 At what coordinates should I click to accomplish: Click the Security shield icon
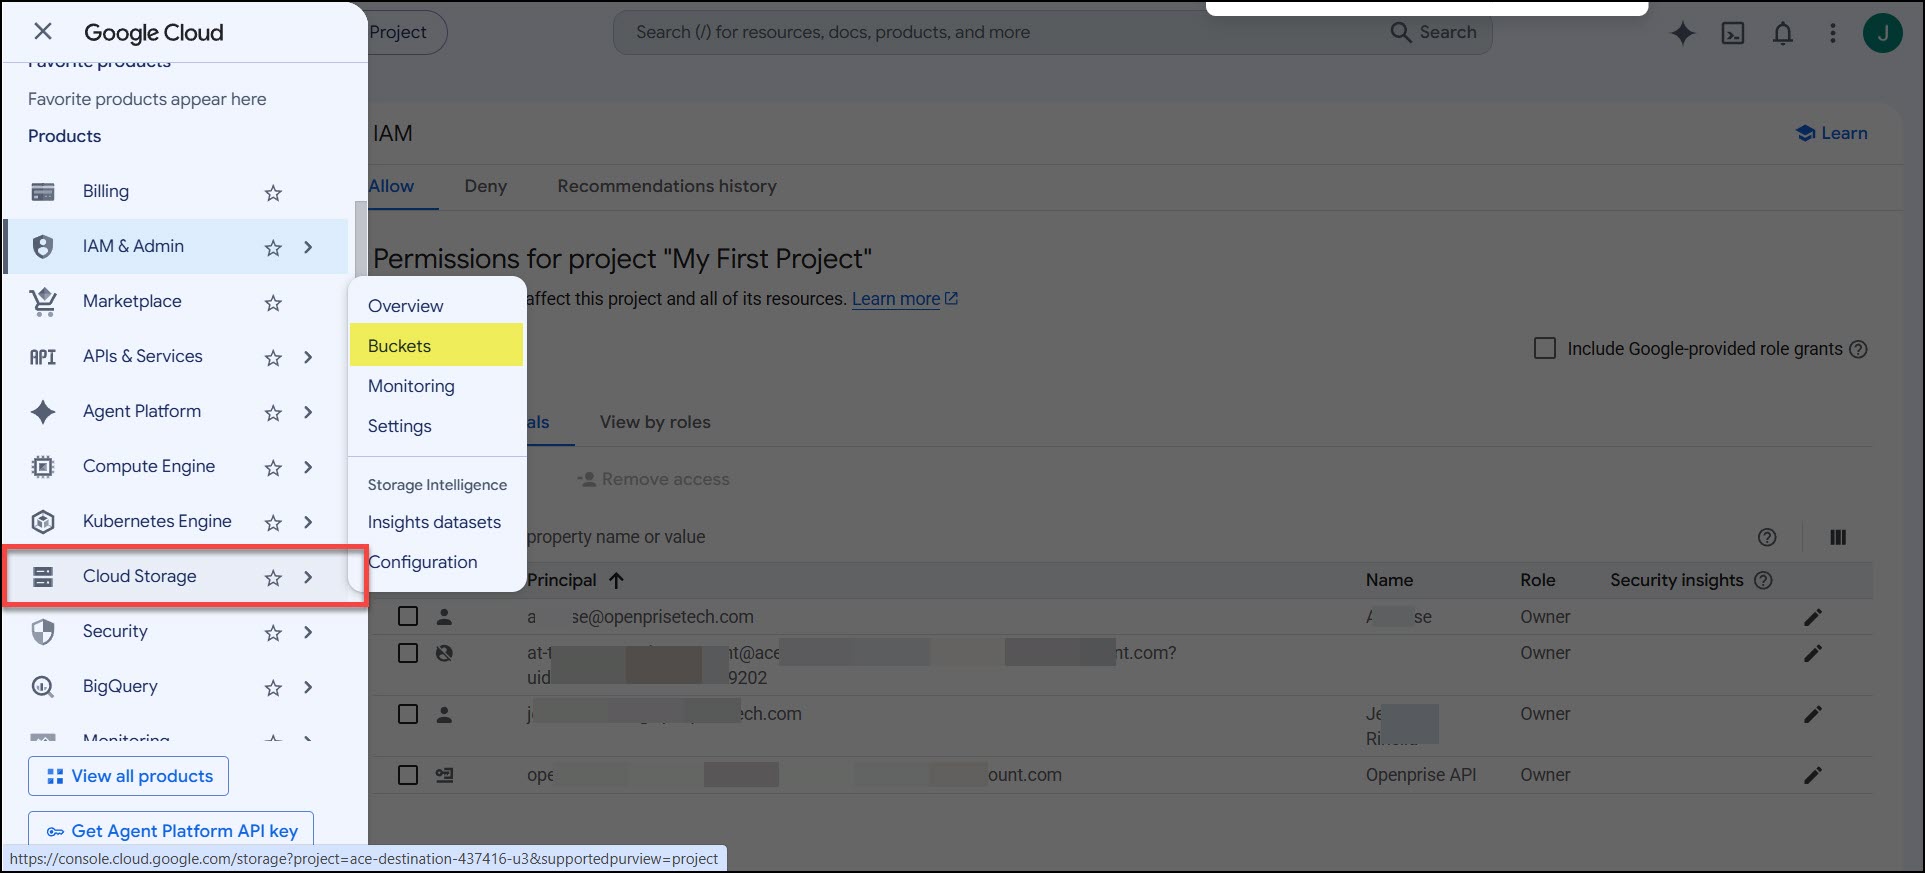pos(43,631)
